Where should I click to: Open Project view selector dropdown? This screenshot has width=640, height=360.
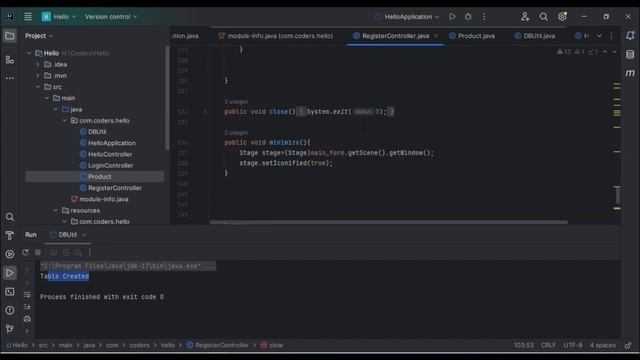[x=39, y=36]
